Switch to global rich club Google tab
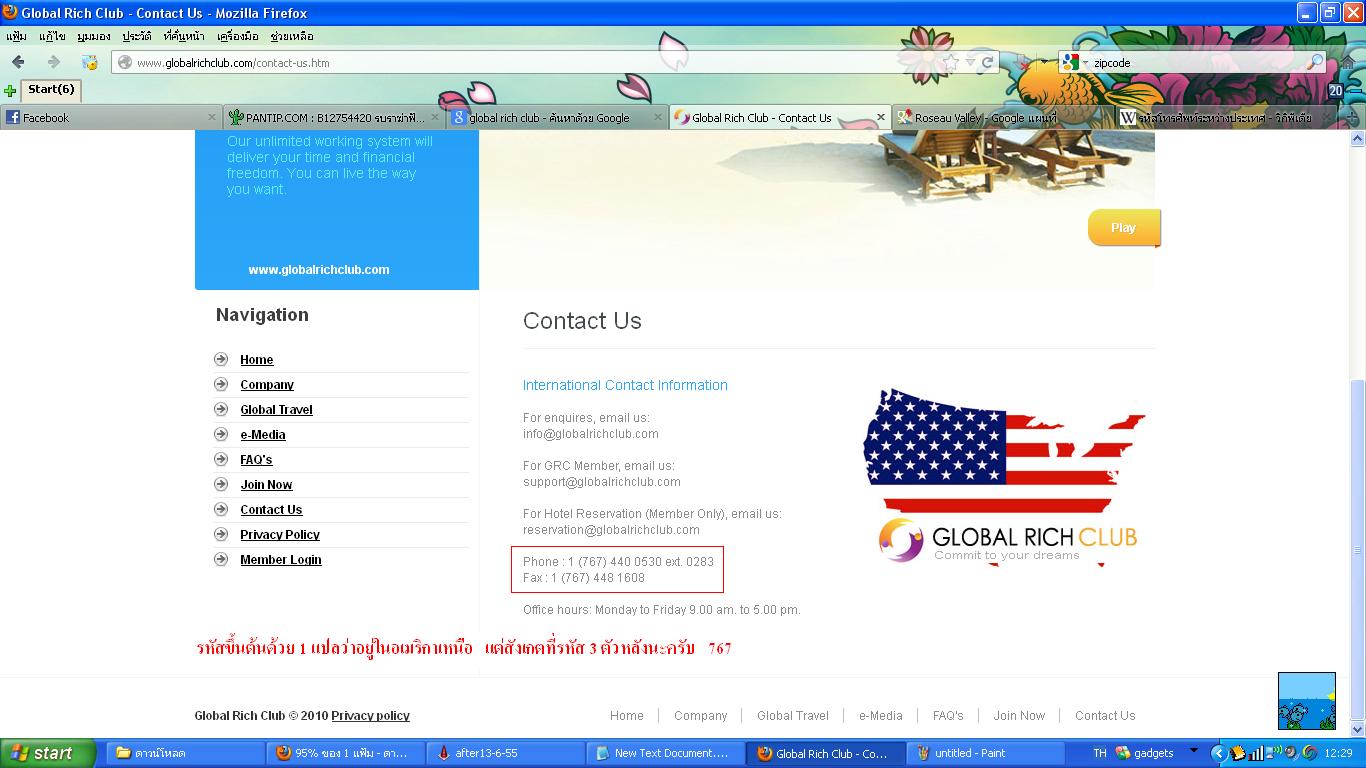1366x768 pixels. (x=558, y=117)
